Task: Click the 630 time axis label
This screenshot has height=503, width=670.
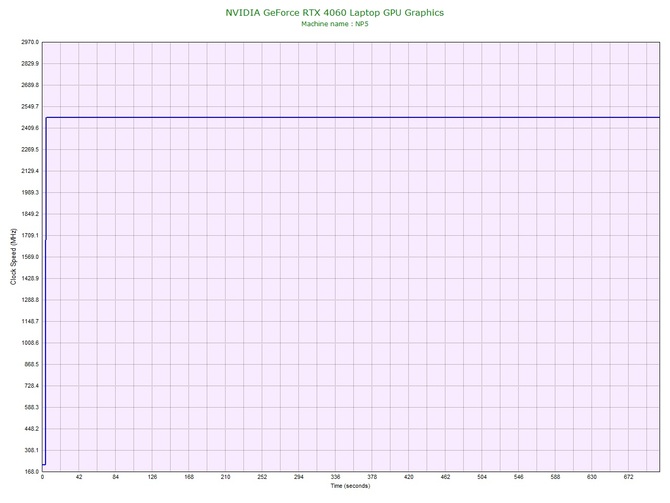Action: tap(592, 477)
